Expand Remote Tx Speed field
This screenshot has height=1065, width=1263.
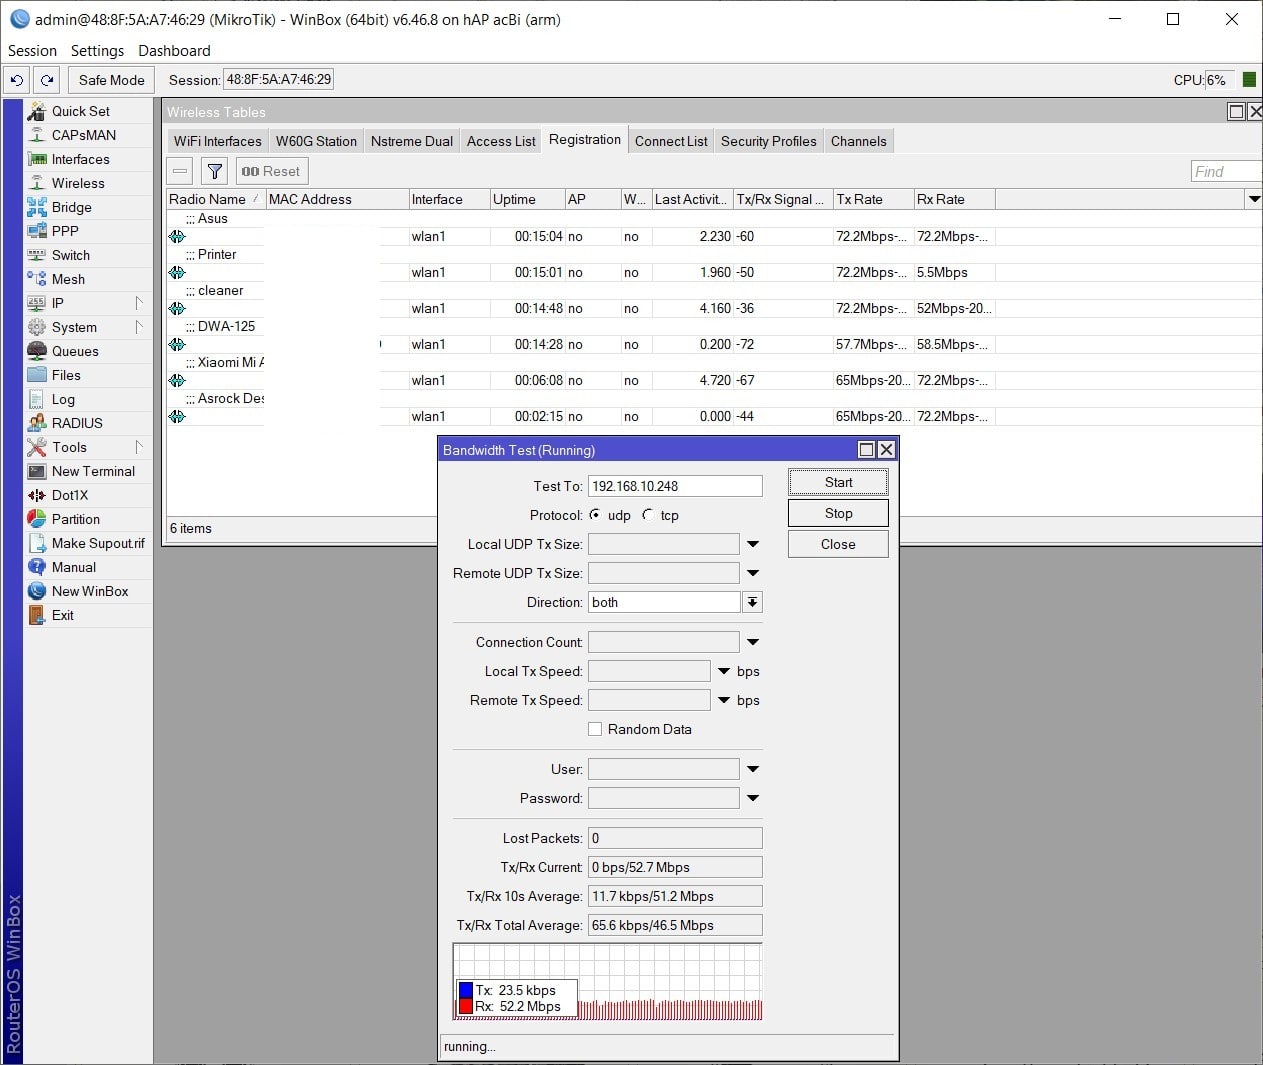724,700
